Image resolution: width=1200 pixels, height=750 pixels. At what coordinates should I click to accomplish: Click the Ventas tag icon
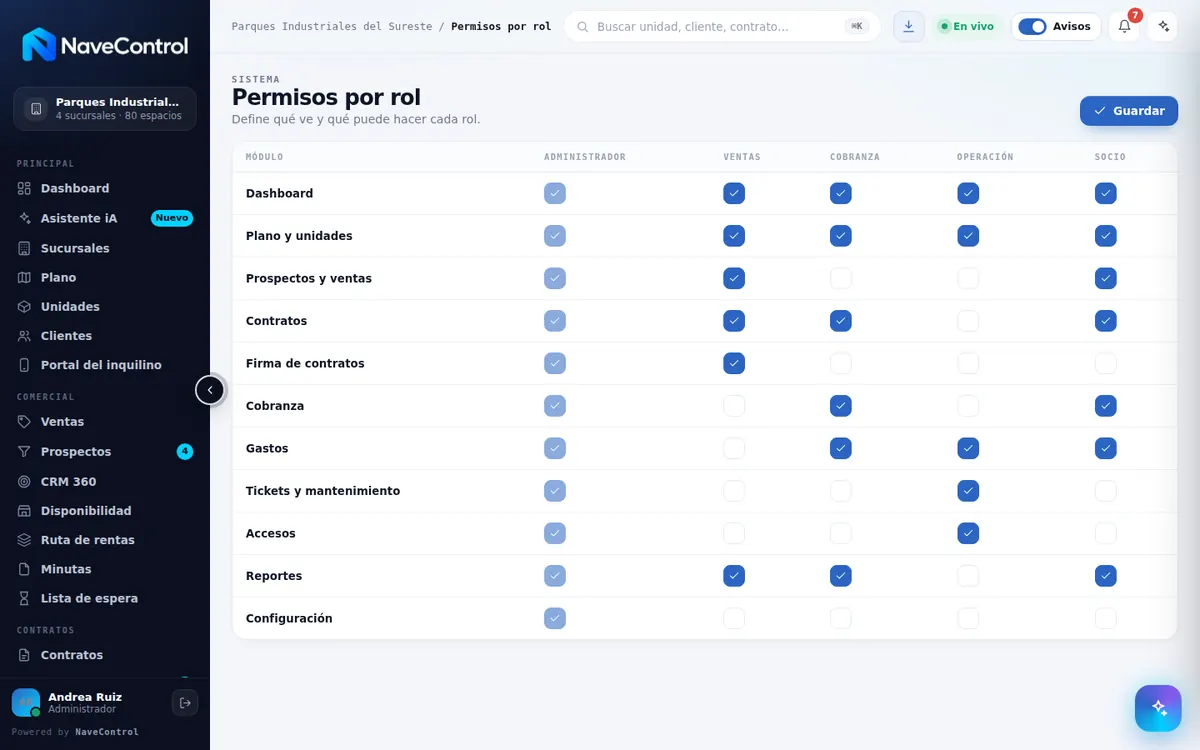25,422
